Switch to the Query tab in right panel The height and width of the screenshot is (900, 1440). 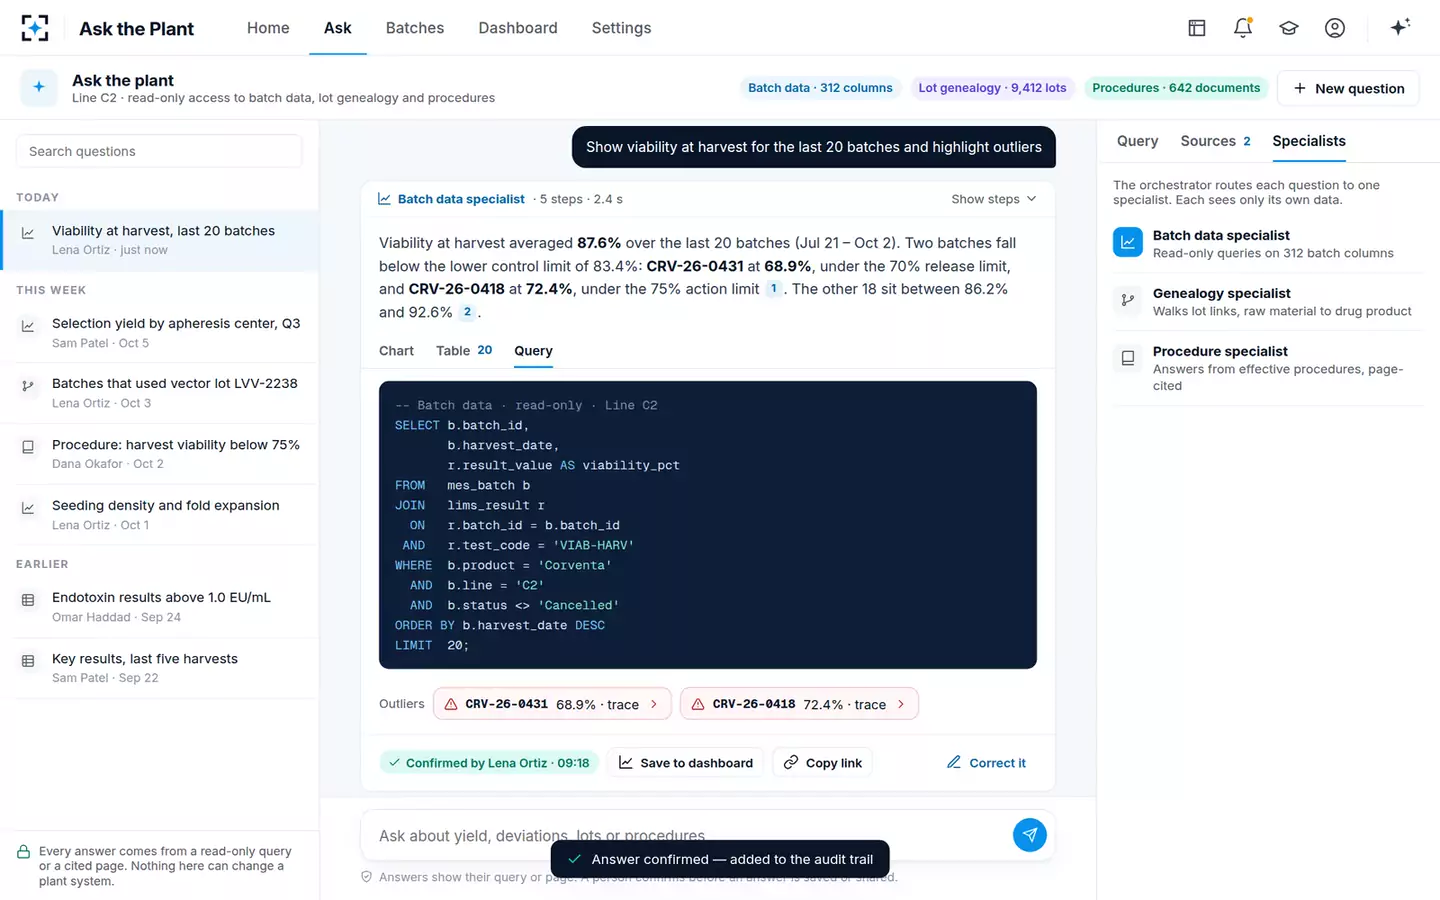point(1137,141)
